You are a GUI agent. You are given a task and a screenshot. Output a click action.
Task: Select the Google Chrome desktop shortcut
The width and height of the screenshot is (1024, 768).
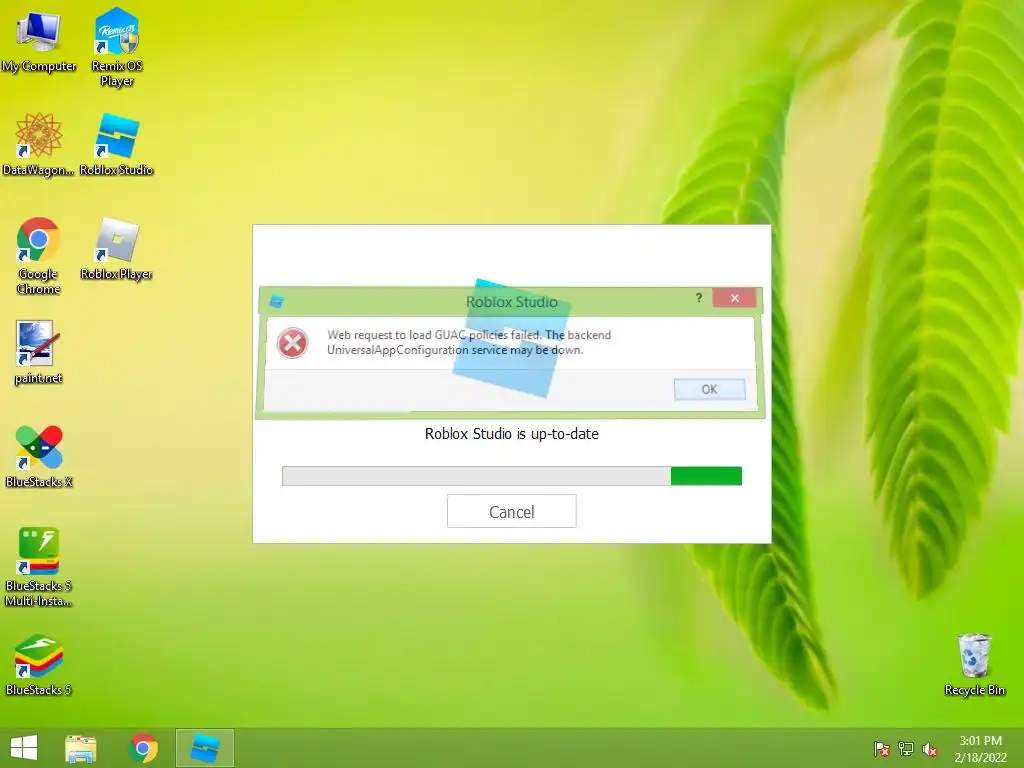(39, 255)
